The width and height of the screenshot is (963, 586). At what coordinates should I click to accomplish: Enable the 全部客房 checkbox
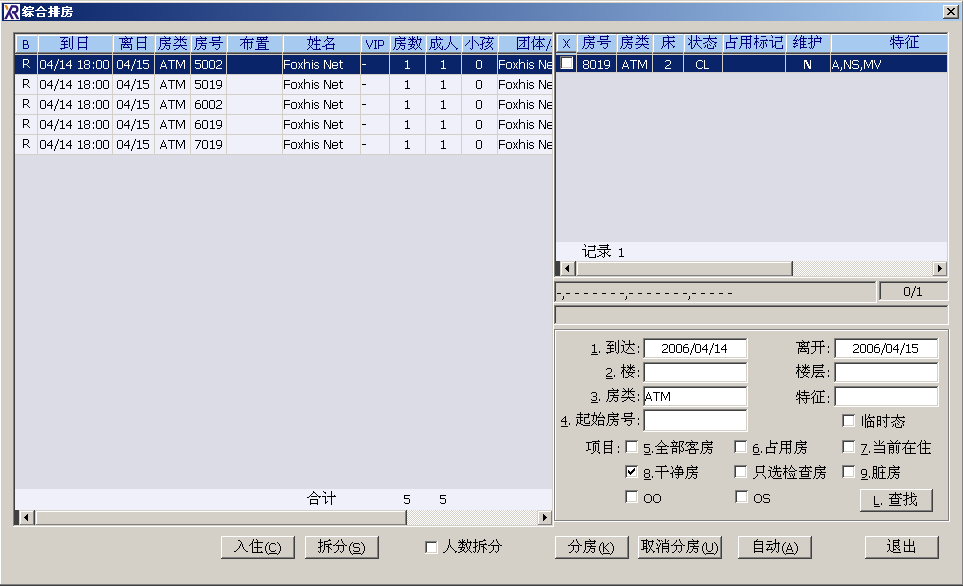tap(631, 447)
